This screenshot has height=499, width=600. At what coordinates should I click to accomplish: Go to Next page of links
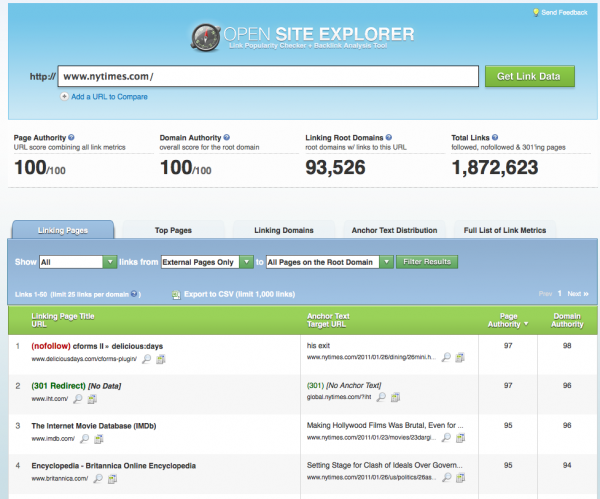coord(575,294)
